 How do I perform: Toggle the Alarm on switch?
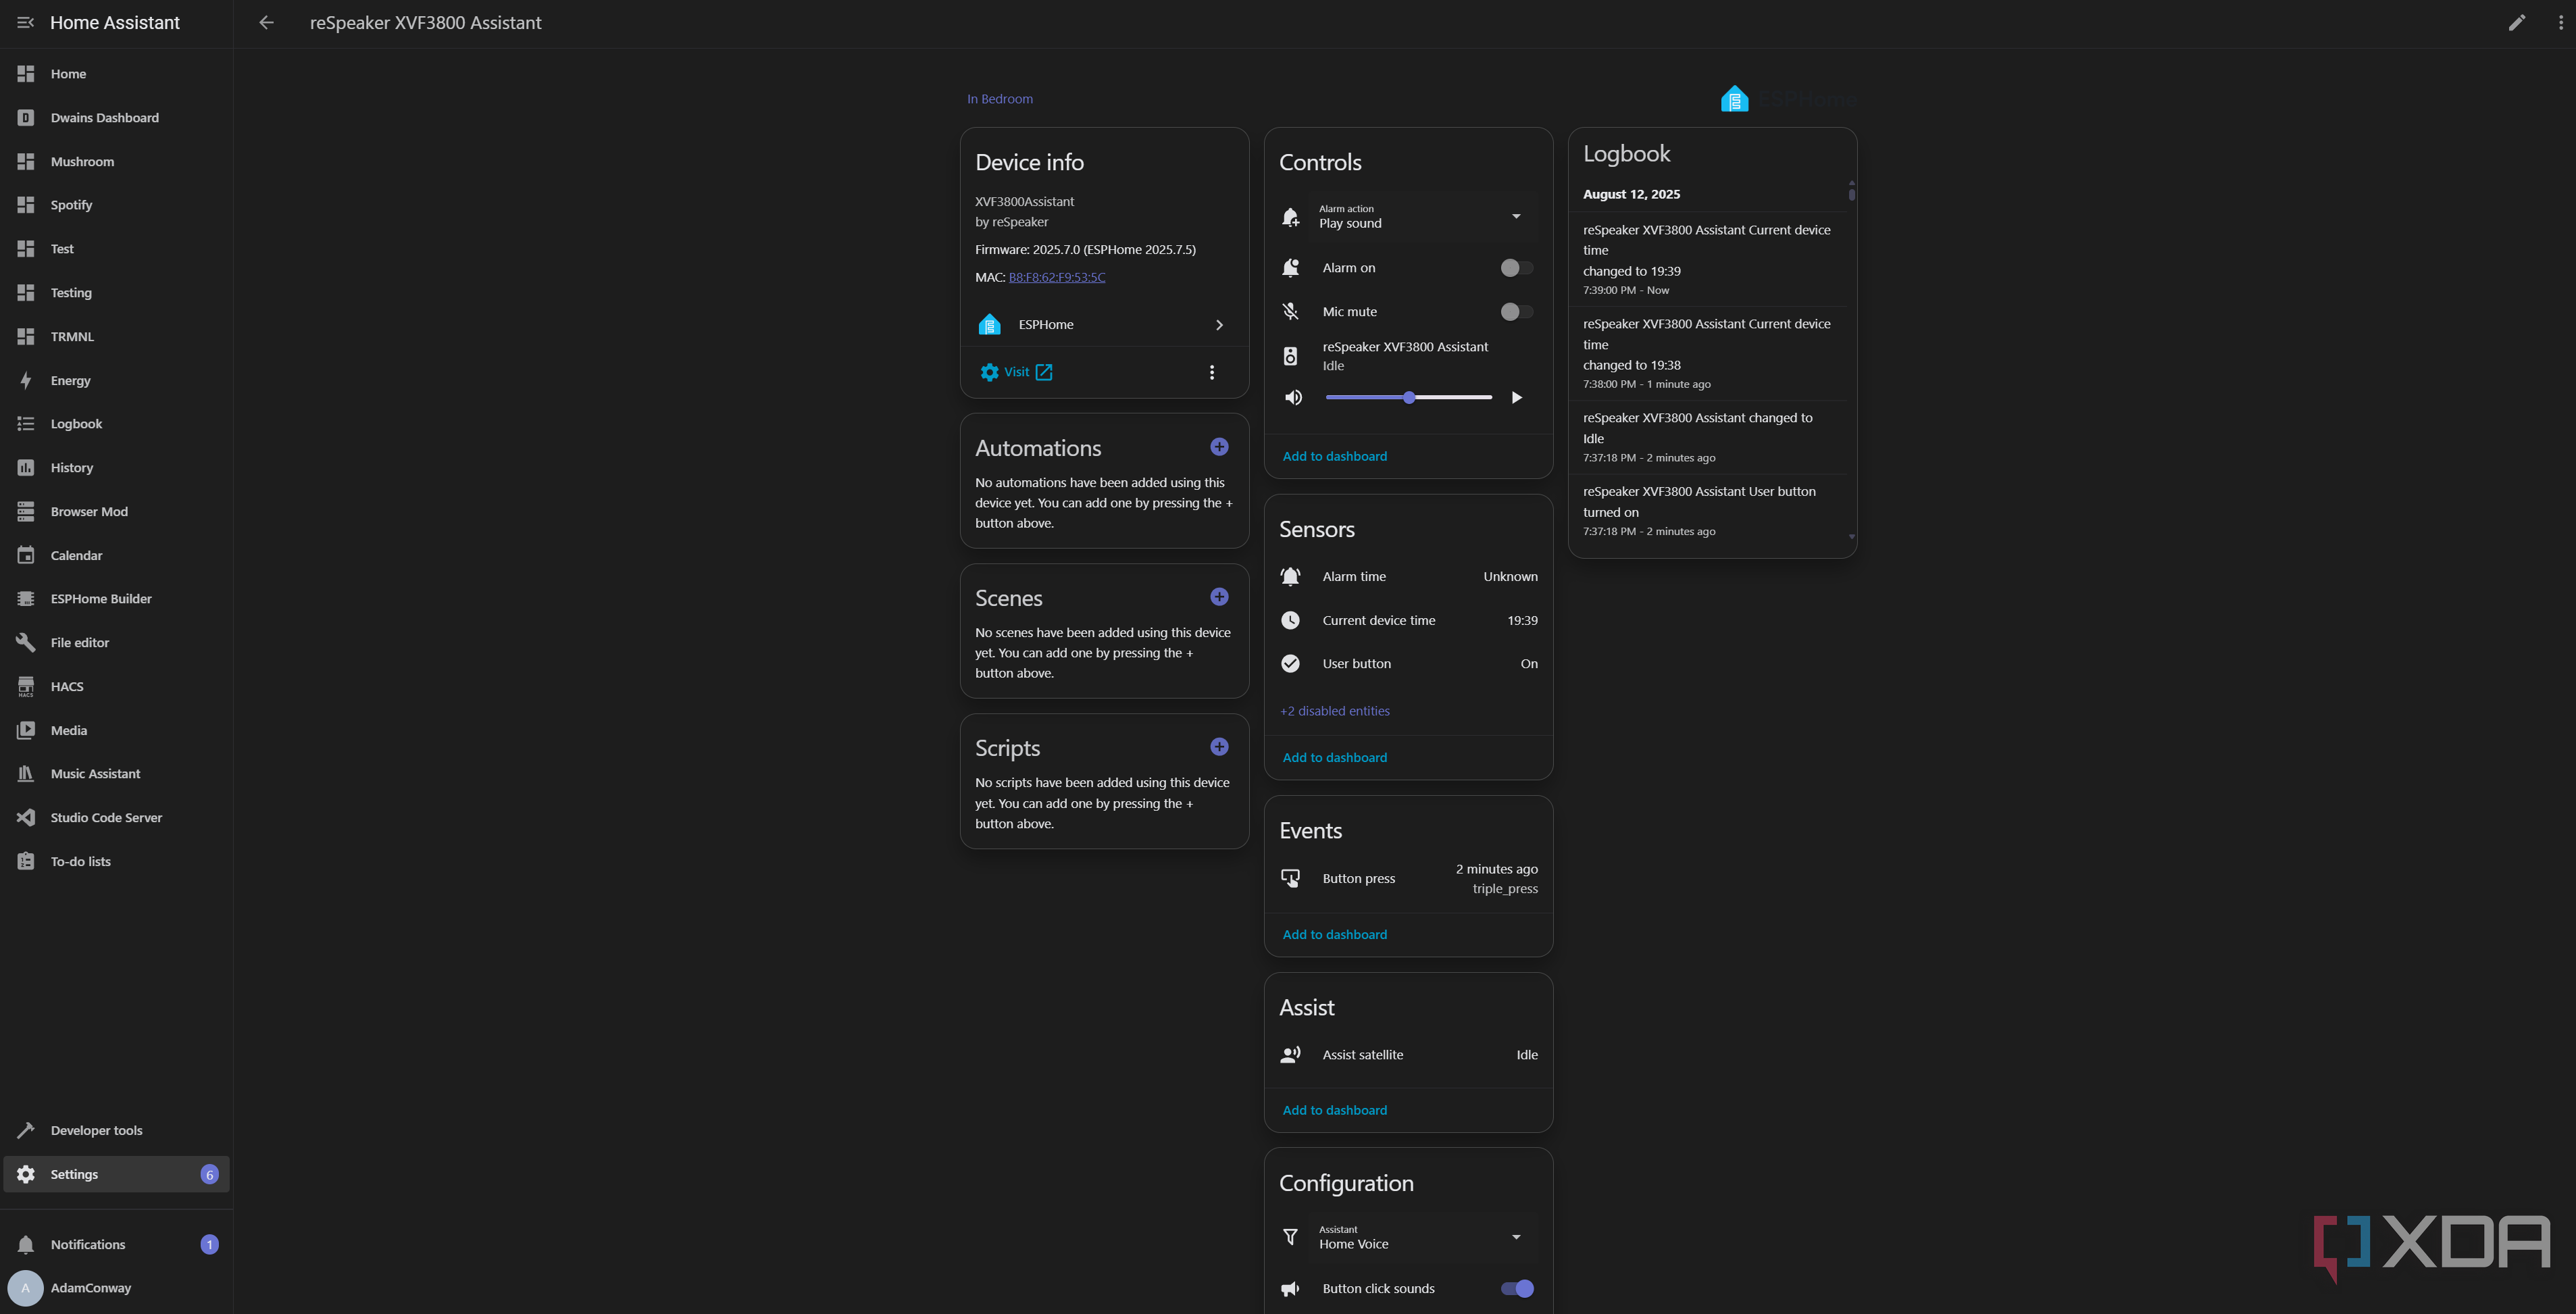[x=1516, y=268]
